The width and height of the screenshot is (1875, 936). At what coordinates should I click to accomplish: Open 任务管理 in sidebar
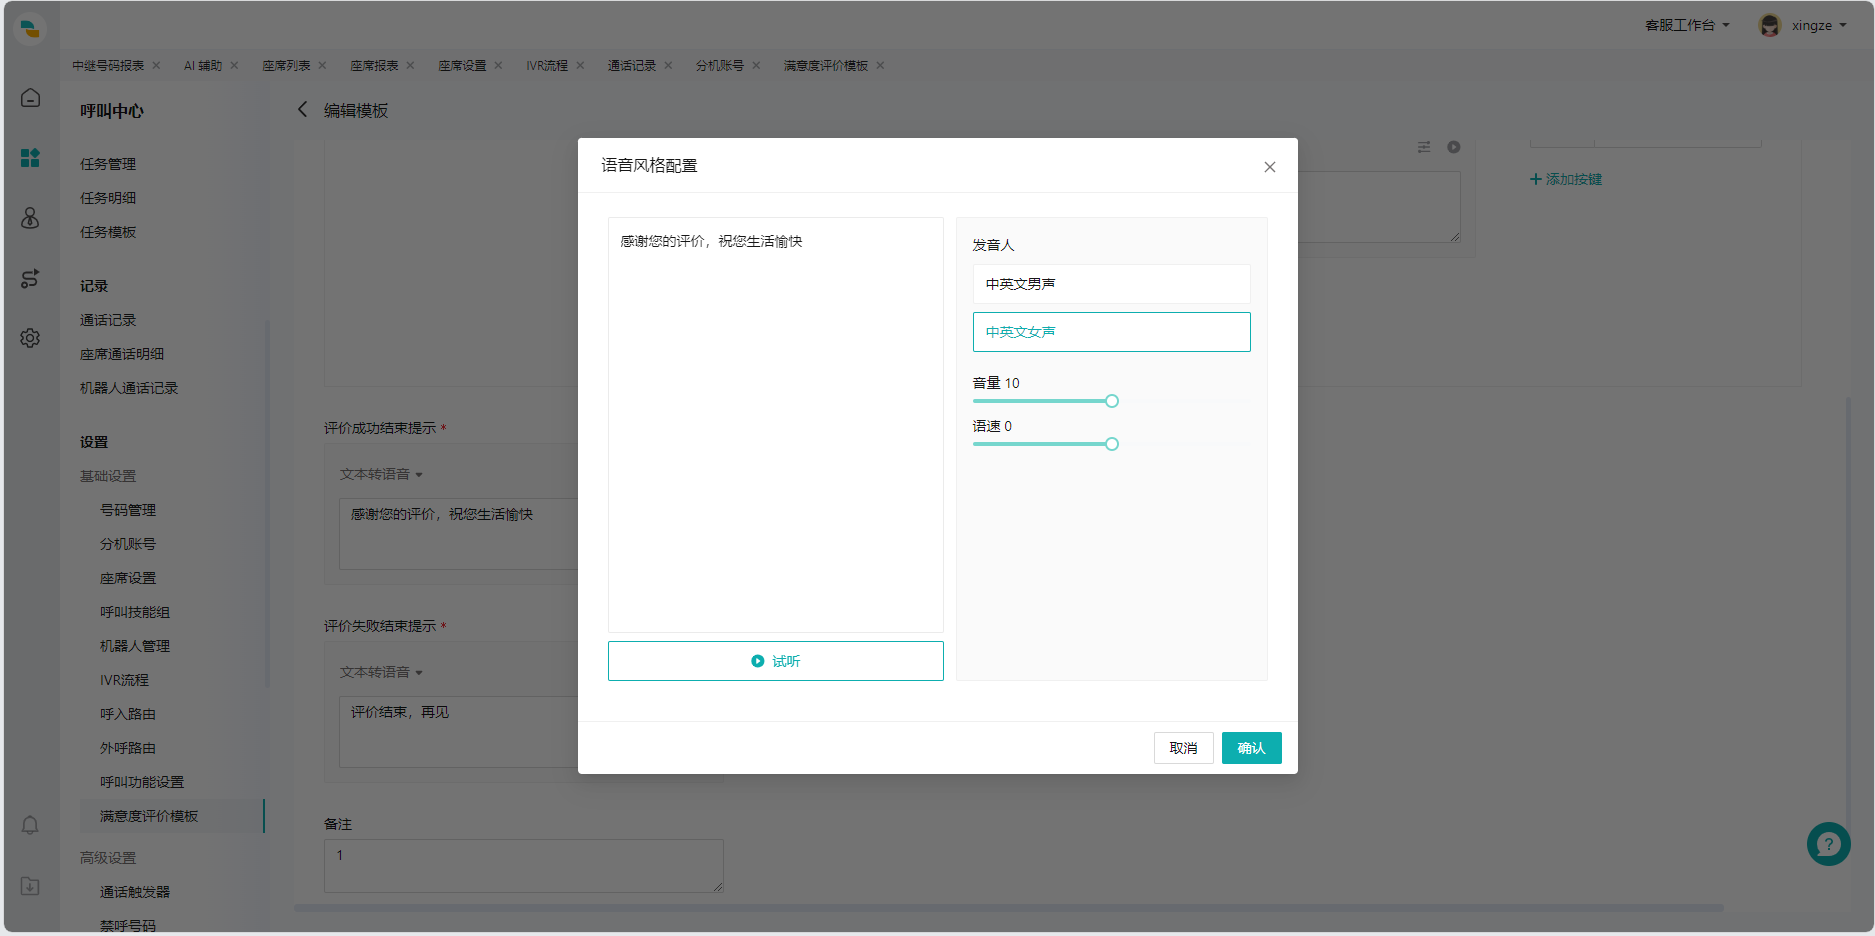[x=108, y=164]
